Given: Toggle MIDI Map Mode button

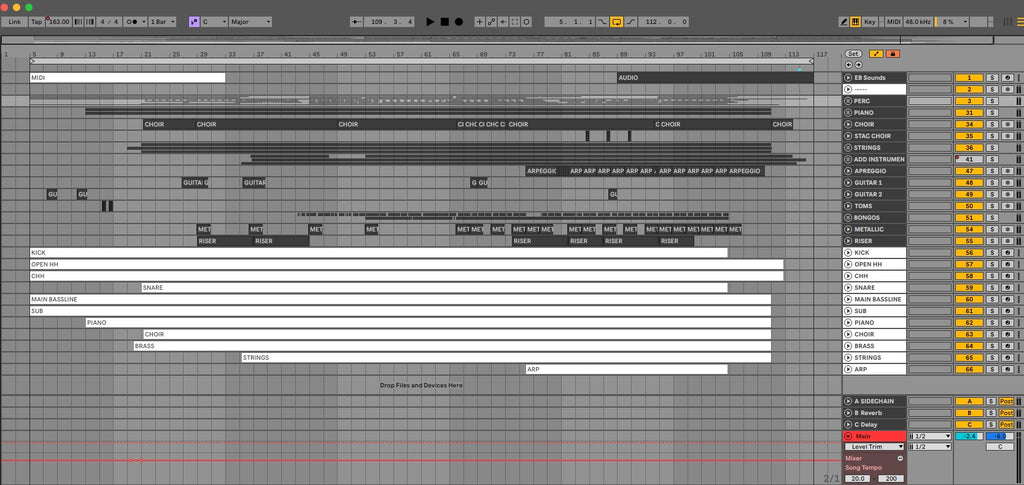Looking at the screenshot, I should [x=893, y=22].
